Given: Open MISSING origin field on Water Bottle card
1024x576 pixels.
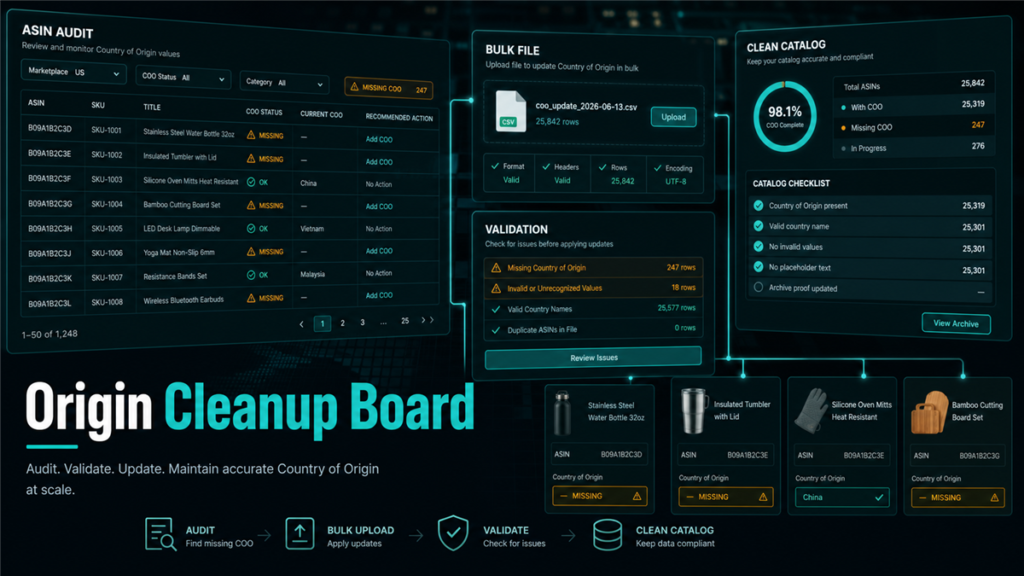Looking at the screenshot, I should [x=600, y=496].
